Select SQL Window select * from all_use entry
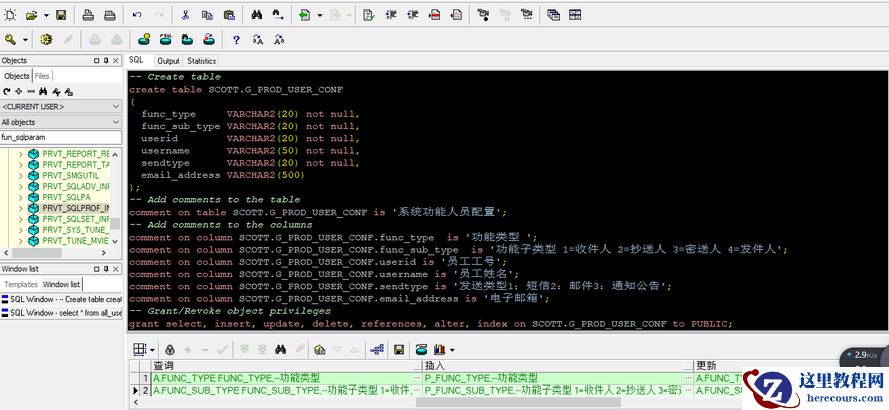This screenshot has height=410, width=889. tap(61, 313)
